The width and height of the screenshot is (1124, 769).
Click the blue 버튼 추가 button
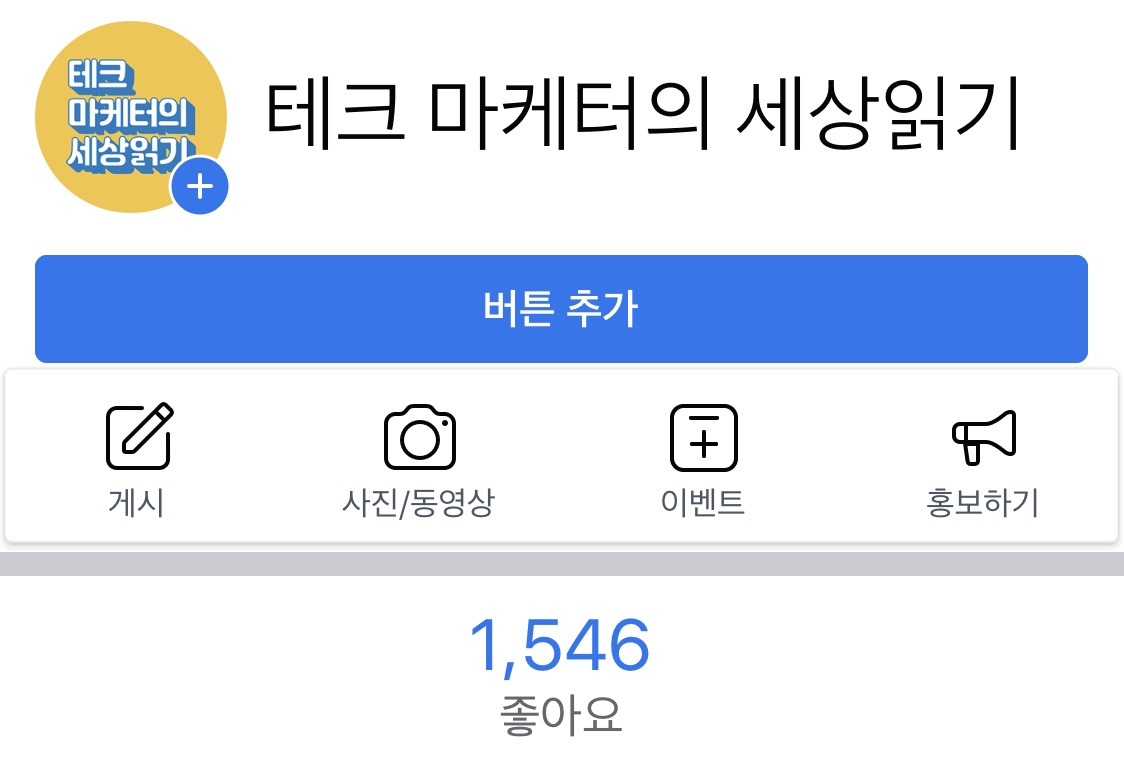[x=561, y=309]
